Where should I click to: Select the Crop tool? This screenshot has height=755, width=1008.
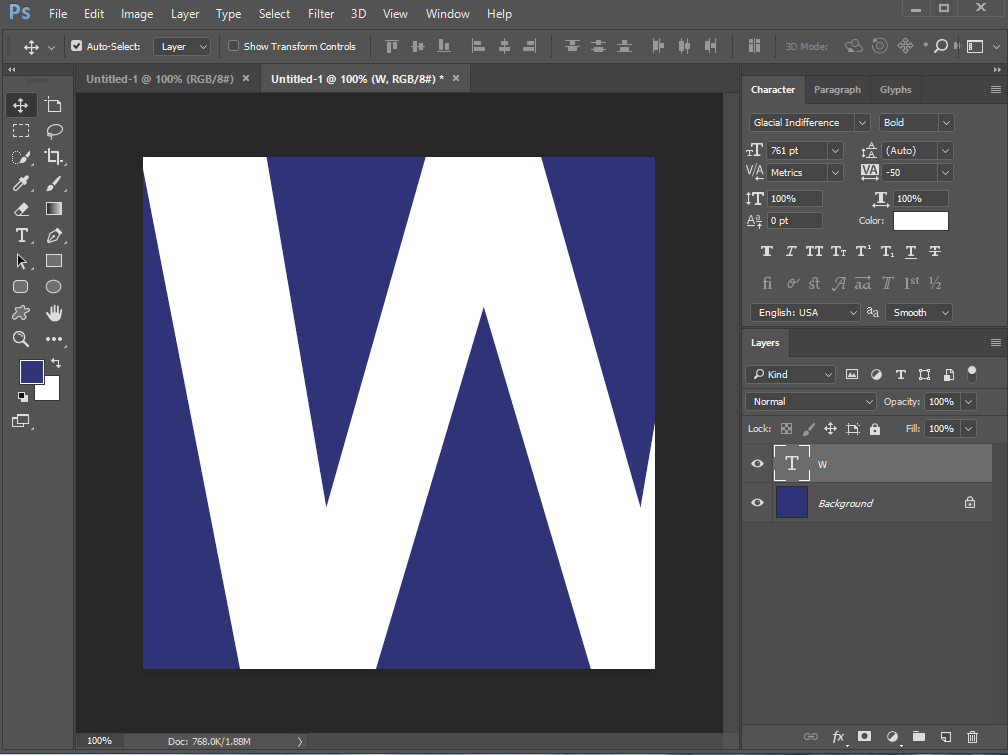tap(54, 157)
